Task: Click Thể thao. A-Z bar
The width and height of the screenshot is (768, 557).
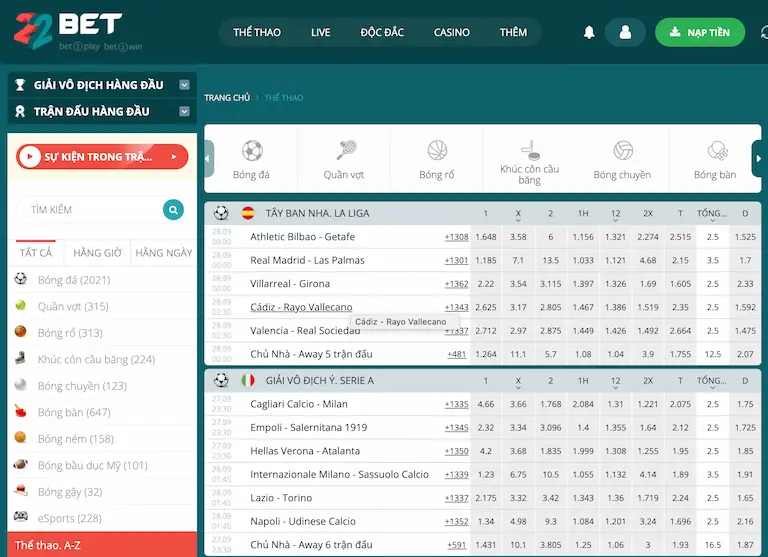Action: (102, 545)
